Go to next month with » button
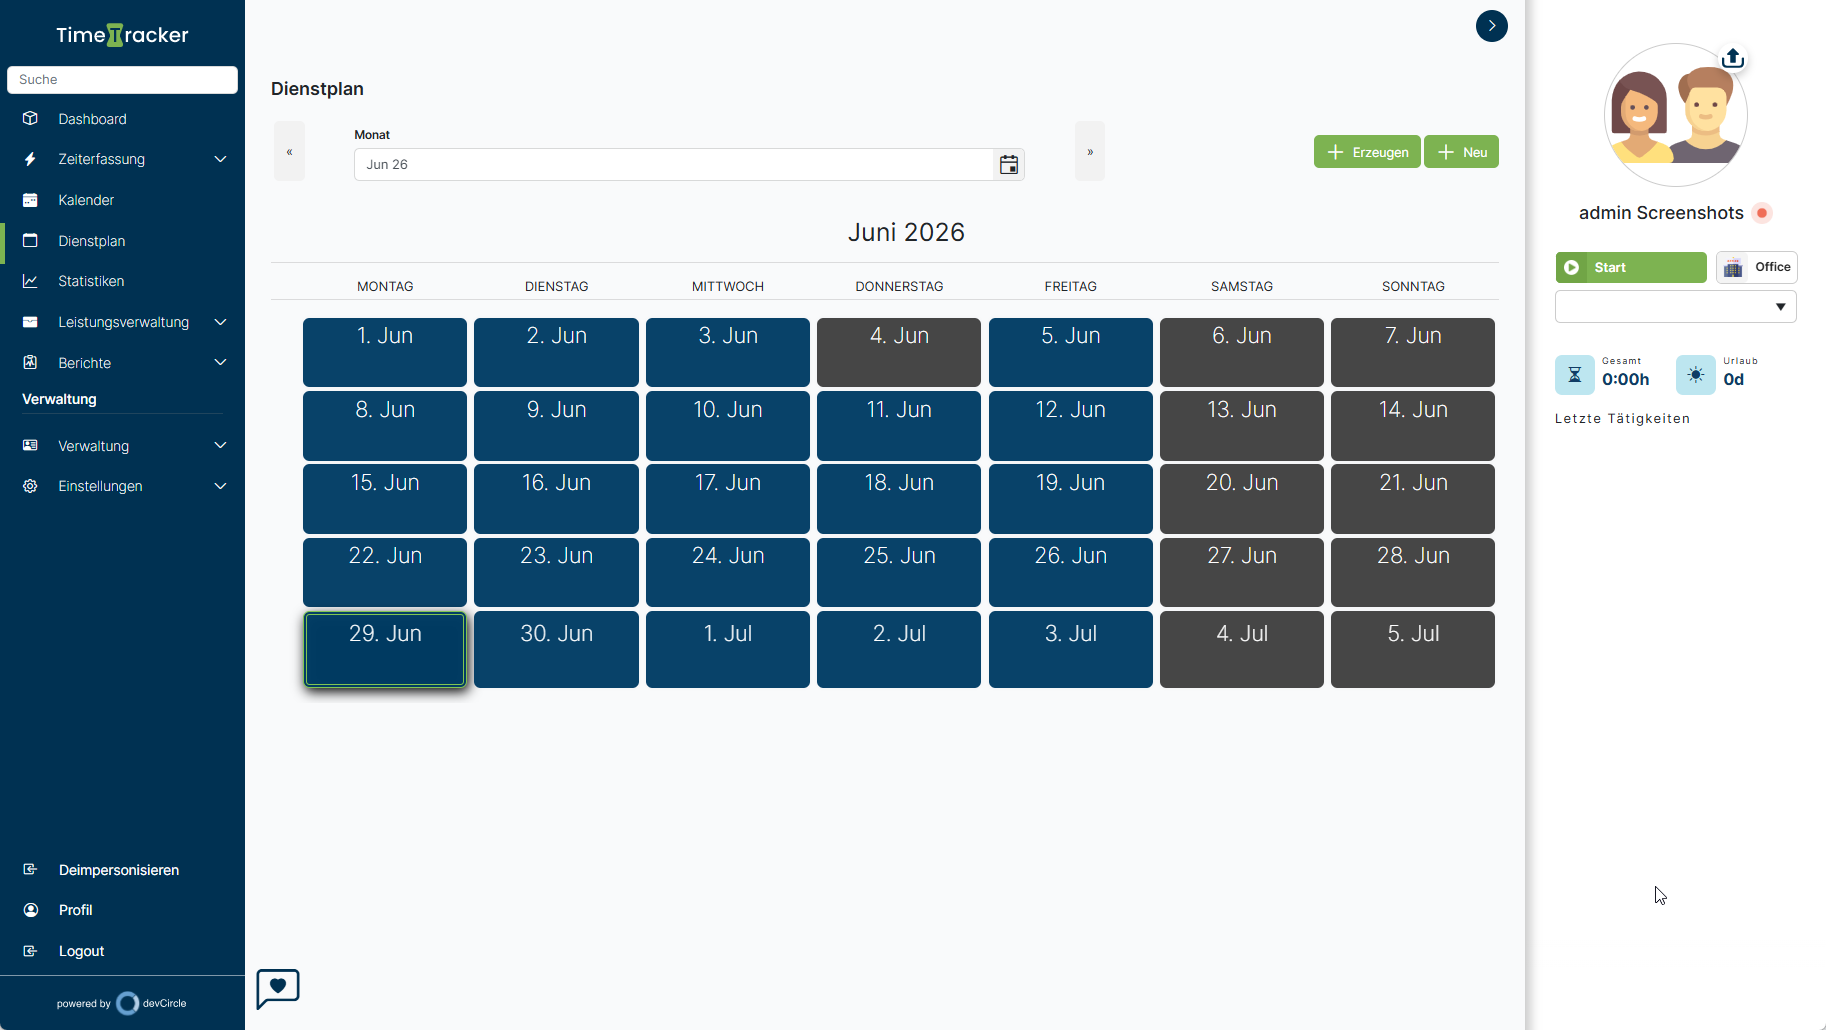The height and width of the screenshot is (1030, 1826). coord(1090,151)
